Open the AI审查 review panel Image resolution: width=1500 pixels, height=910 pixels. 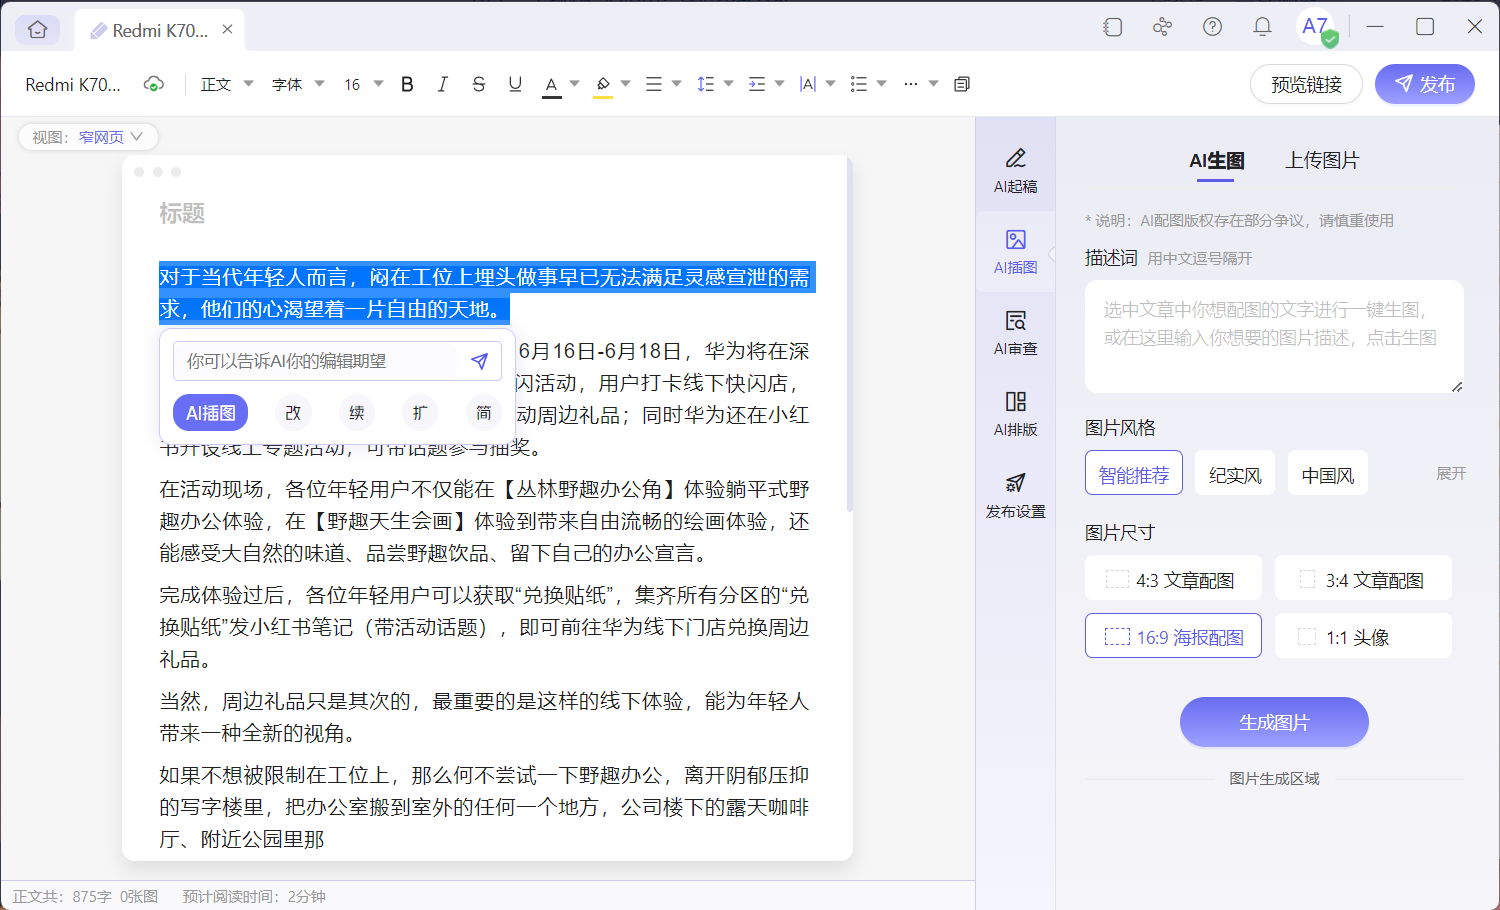coord(1015,333)
